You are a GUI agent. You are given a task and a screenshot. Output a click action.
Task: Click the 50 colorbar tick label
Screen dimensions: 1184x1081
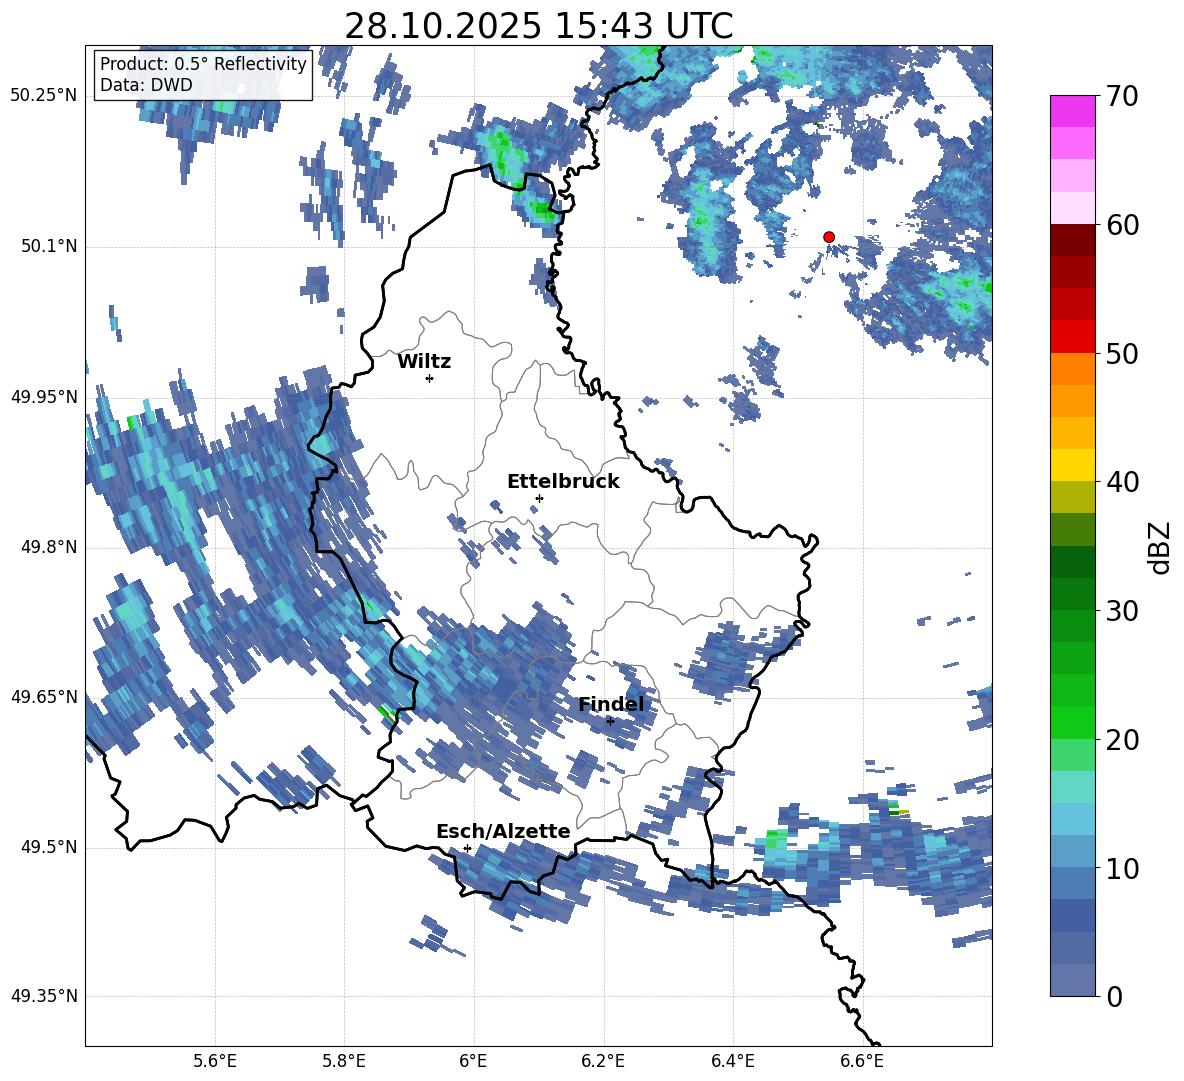[1122, 353]
